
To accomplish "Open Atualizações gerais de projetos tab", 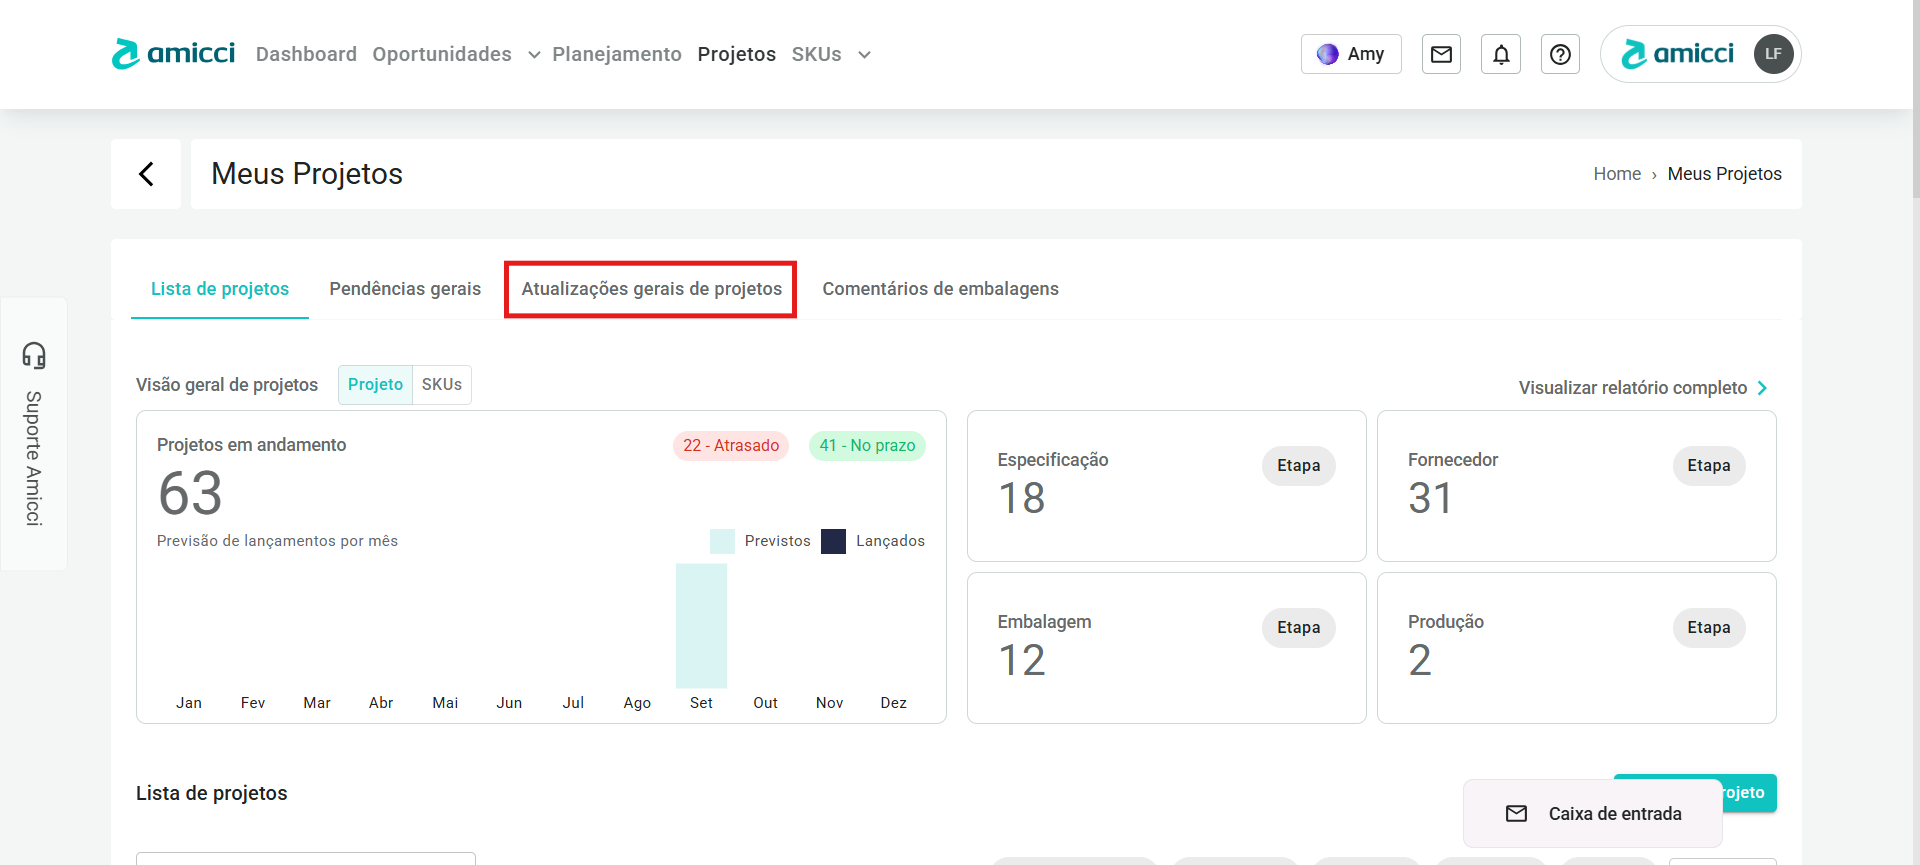I will coord(651,289).
